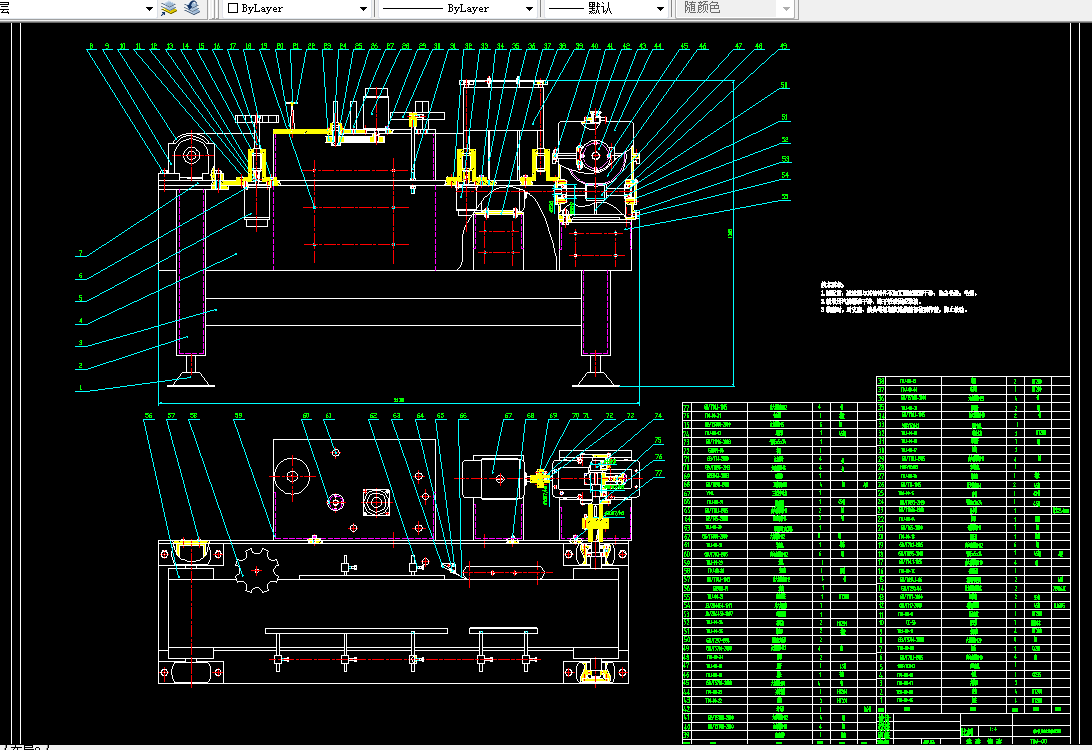This screenshot has width=1092, height=750.
Task: Pick leader label 3 on left side
Action: 81,343
